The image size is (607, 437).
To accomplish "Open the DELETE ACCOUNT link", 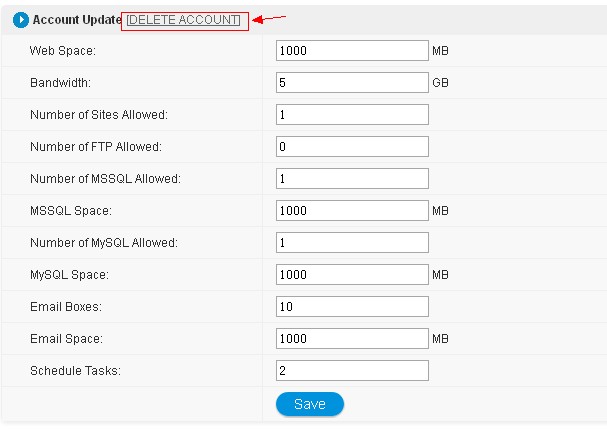I will [184, 20].
